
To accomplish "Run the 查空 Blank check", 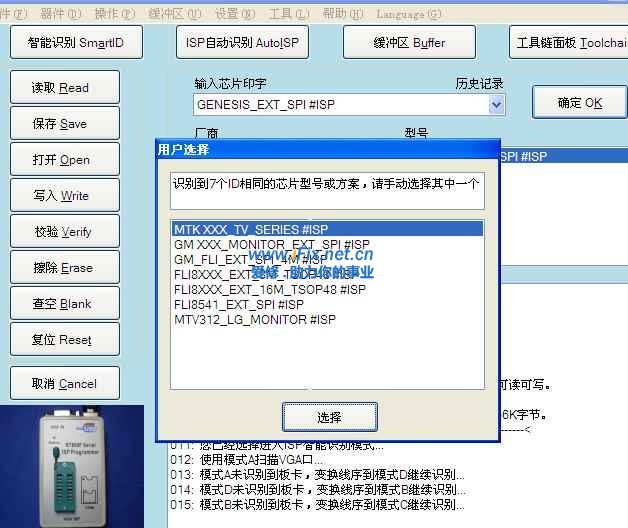I will 65,303.
